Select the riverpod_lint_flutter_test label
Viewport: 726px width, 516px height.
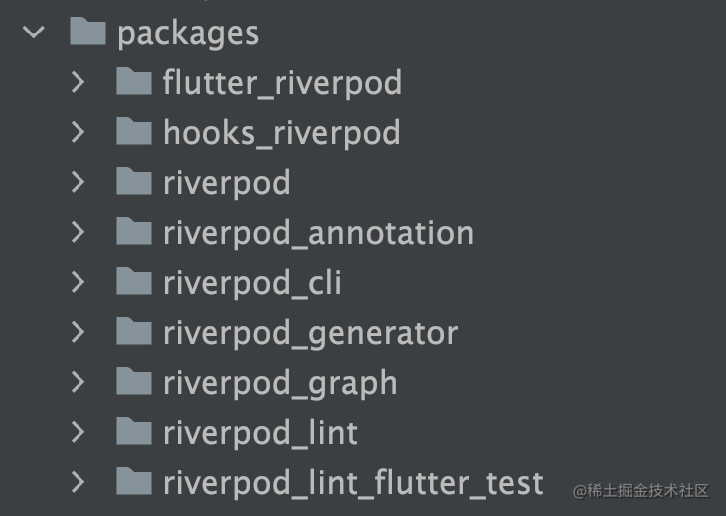(353, 484)
